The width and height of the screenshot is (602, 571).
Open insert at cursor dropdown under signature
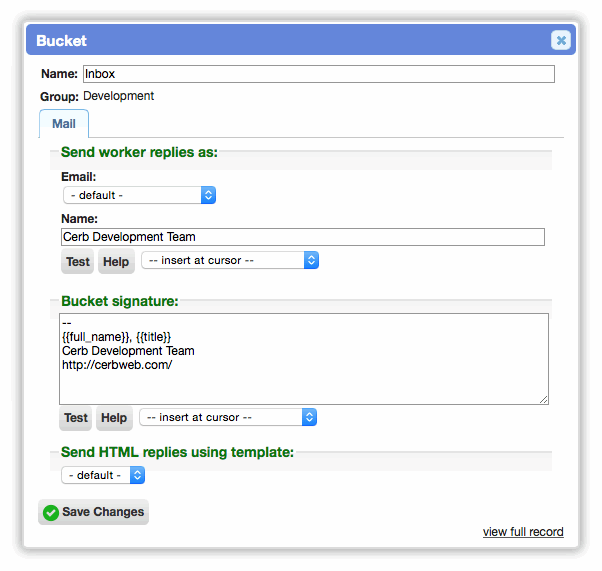point(228,417)
